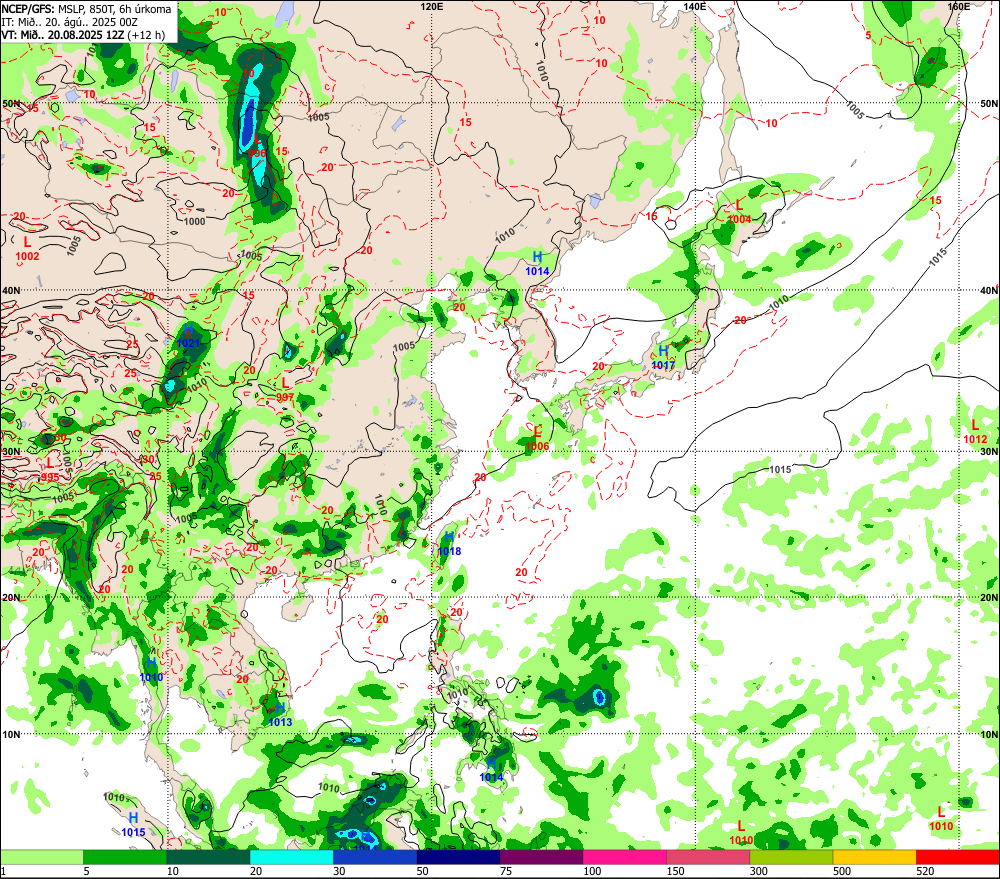Viewport: 1000px width, 879px height.
Task: Click the low pressure label 996
Action: pos(257,153)
